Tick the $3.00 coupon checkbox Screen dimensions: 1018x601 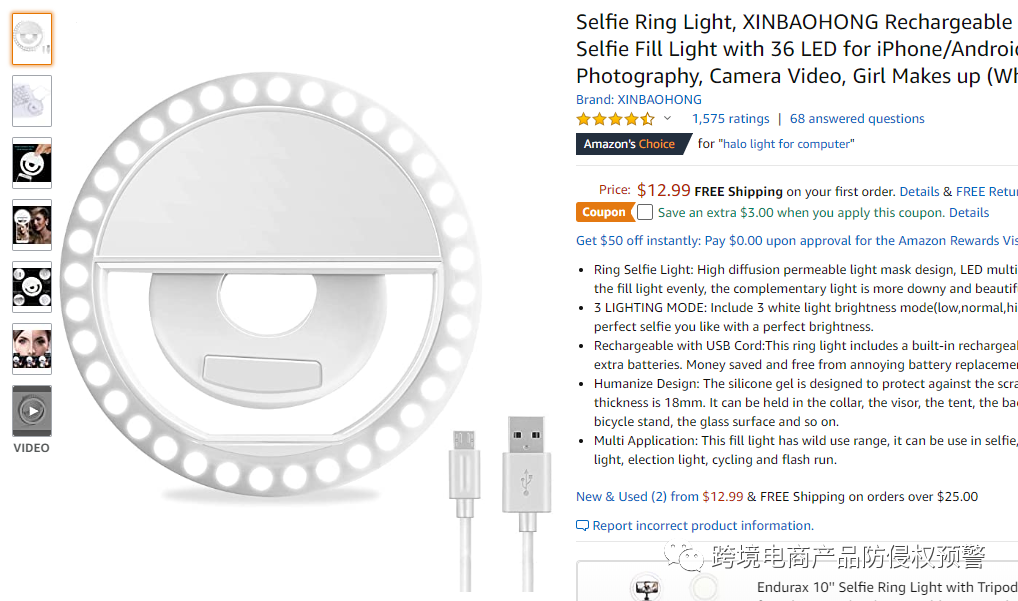[x=645, y=212]
